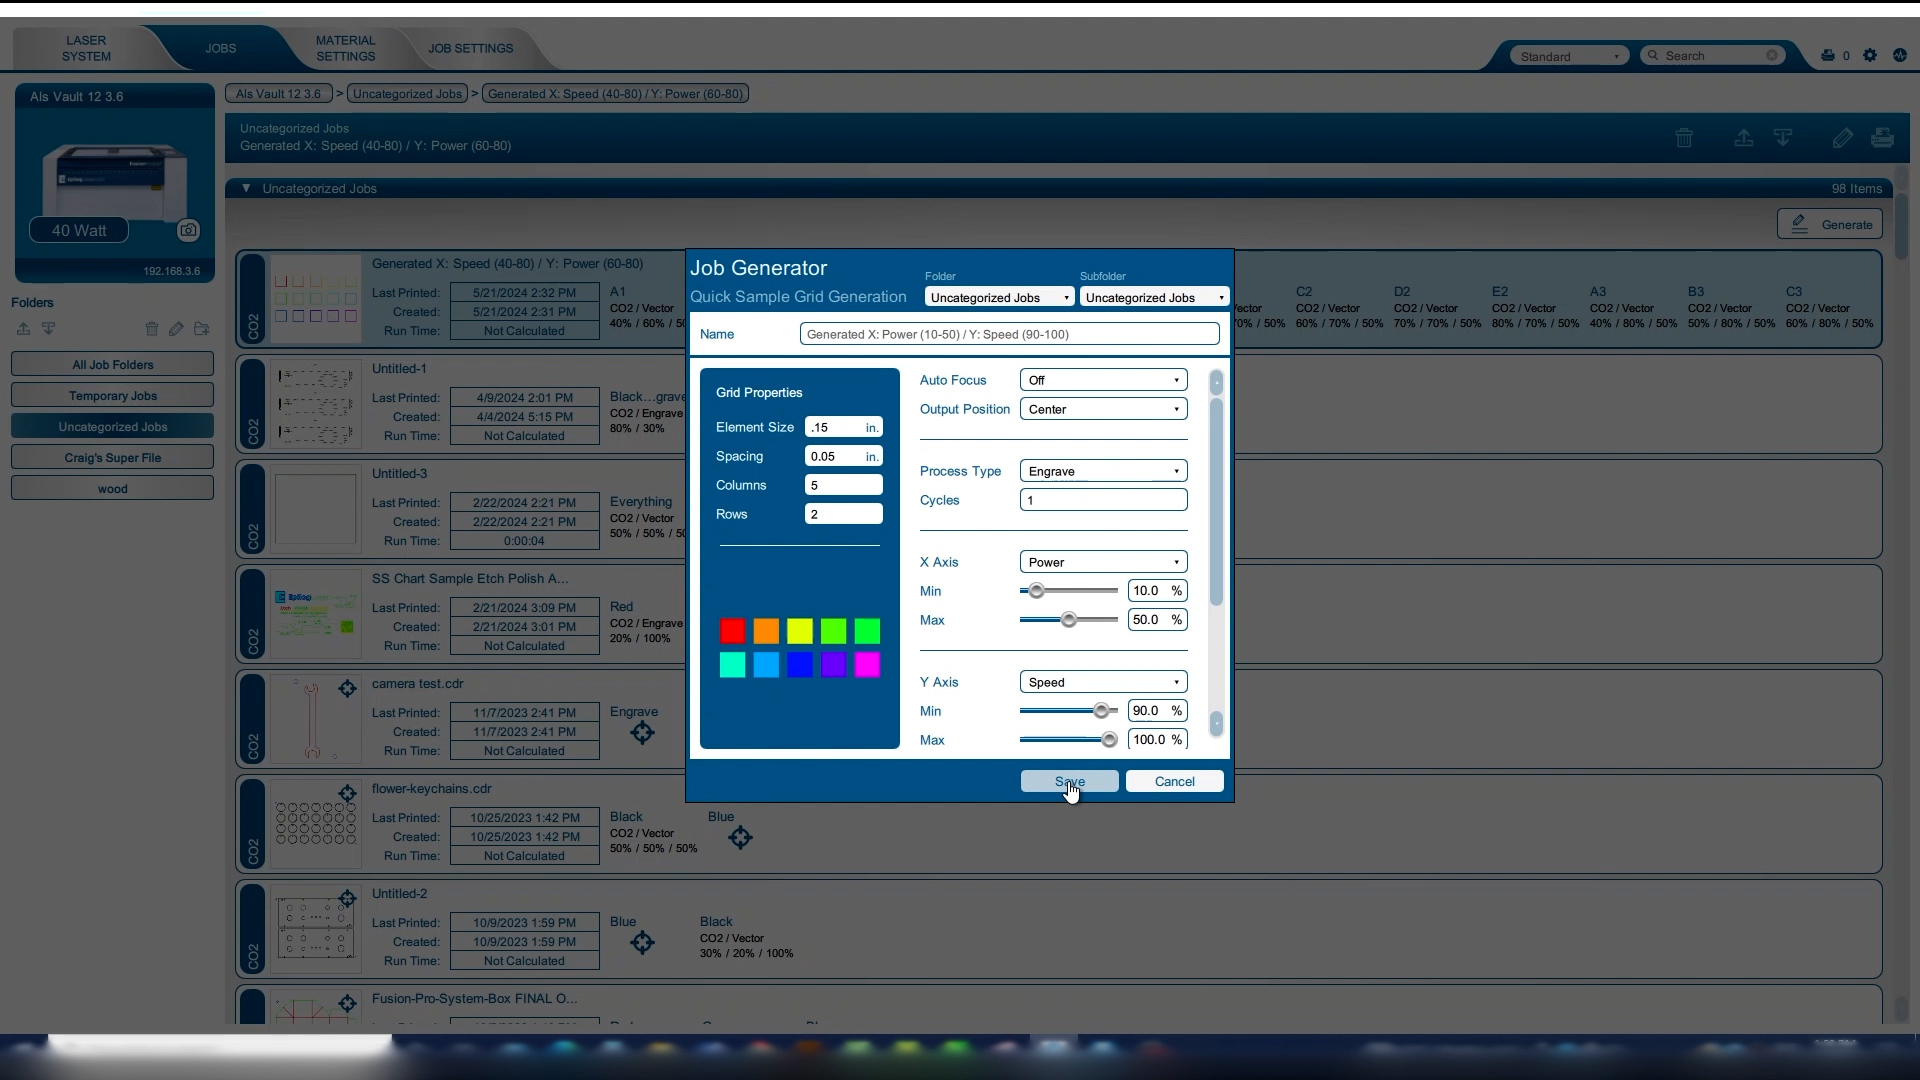Click the folder upload/export icon under Folders
The image size is (1920, 1080).
point(23,329)
